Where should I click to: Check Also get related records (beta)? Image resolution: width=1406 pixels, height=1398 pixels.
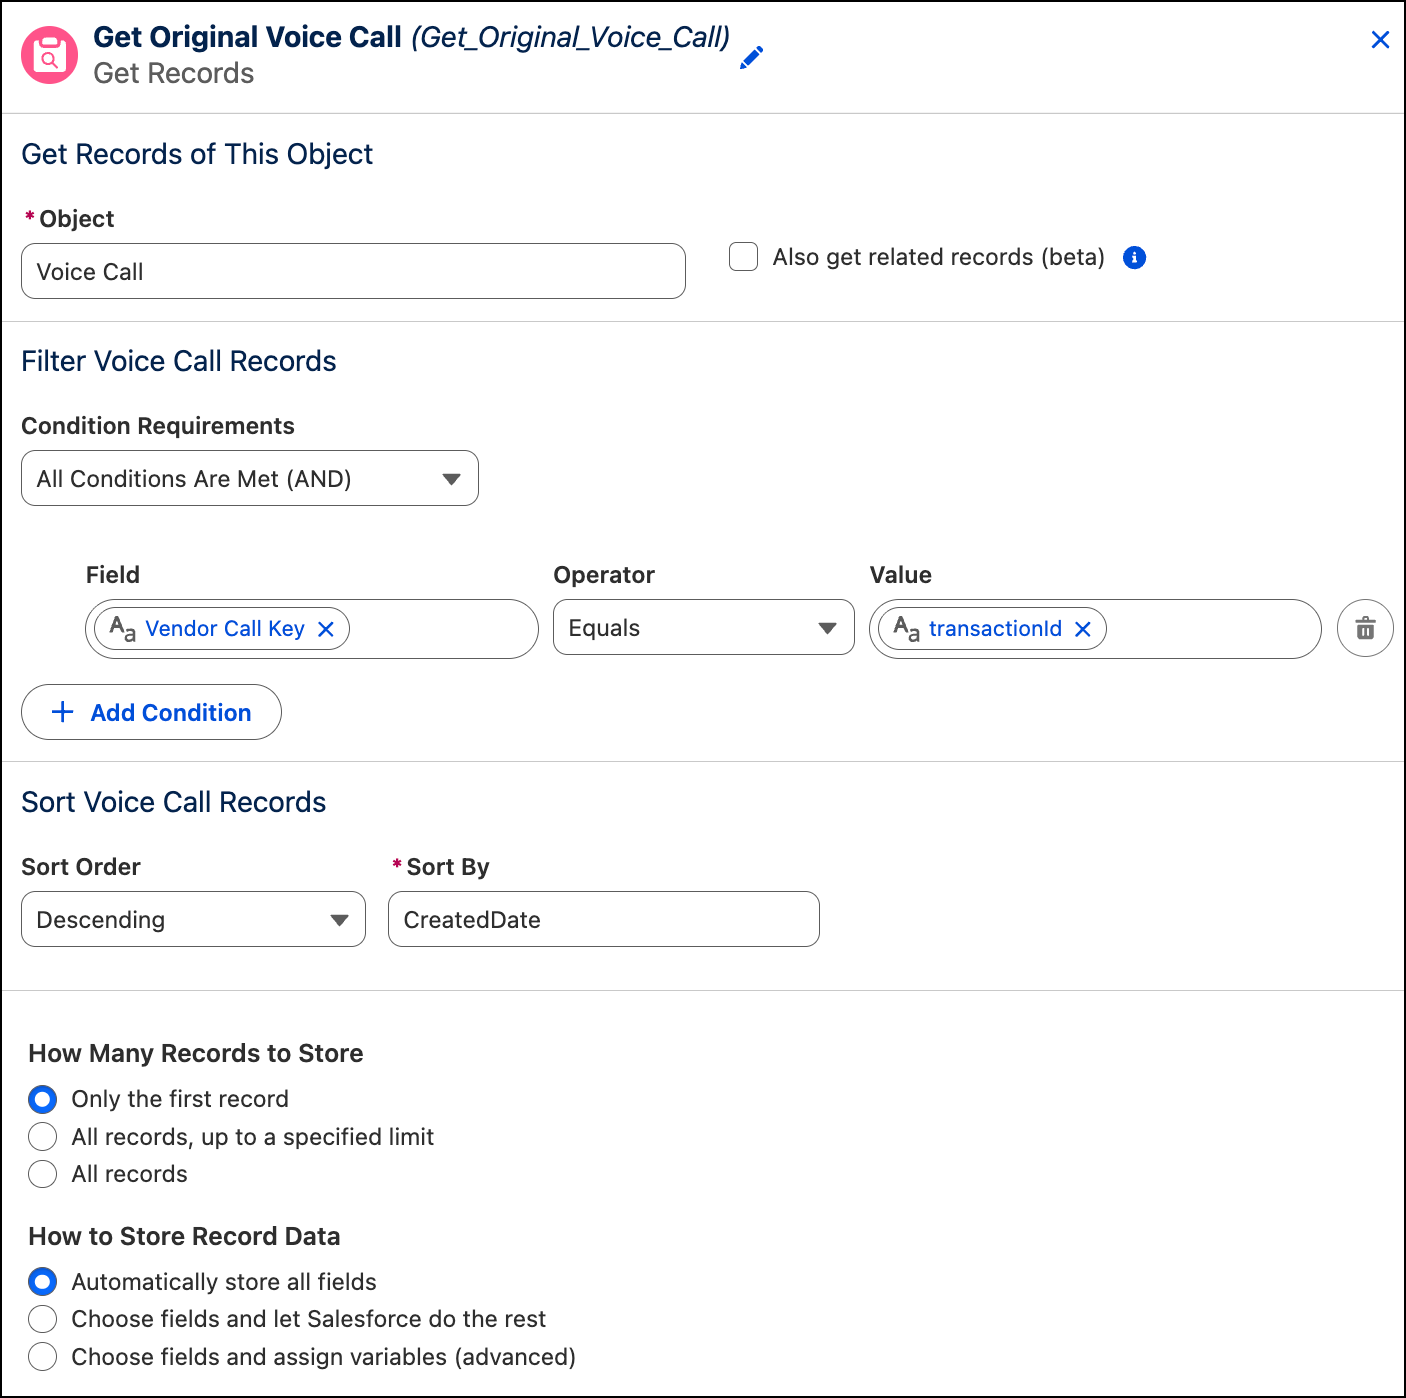click(743, 257)
